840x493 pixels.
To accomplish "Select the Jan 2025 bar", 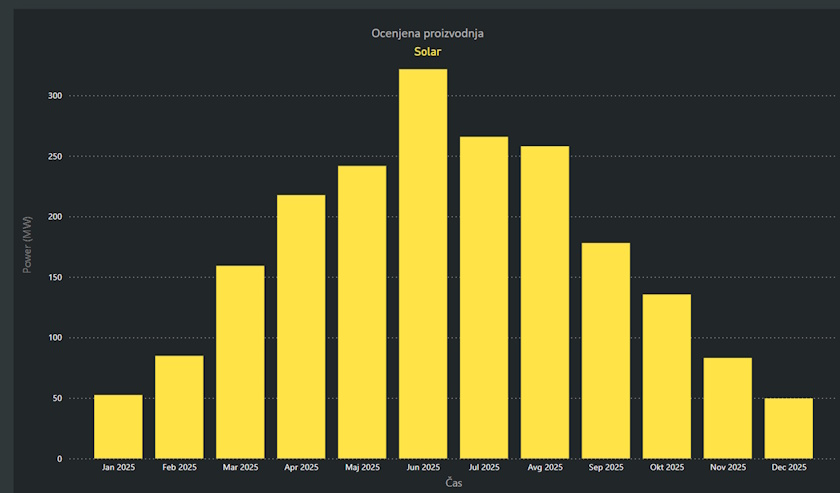I will tap(118, 427).
